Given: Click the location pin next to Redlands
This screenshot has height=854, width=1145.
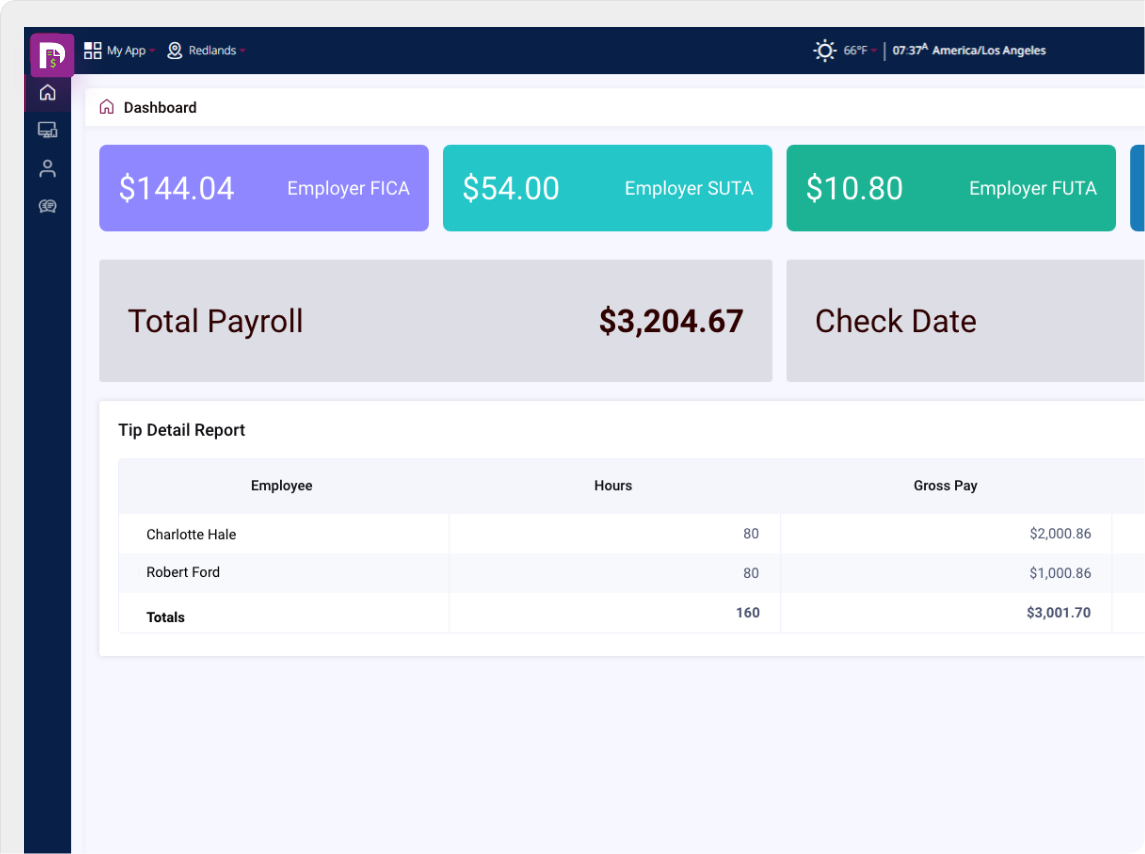Looking at the screenshot, I should (x=176, y=50).
